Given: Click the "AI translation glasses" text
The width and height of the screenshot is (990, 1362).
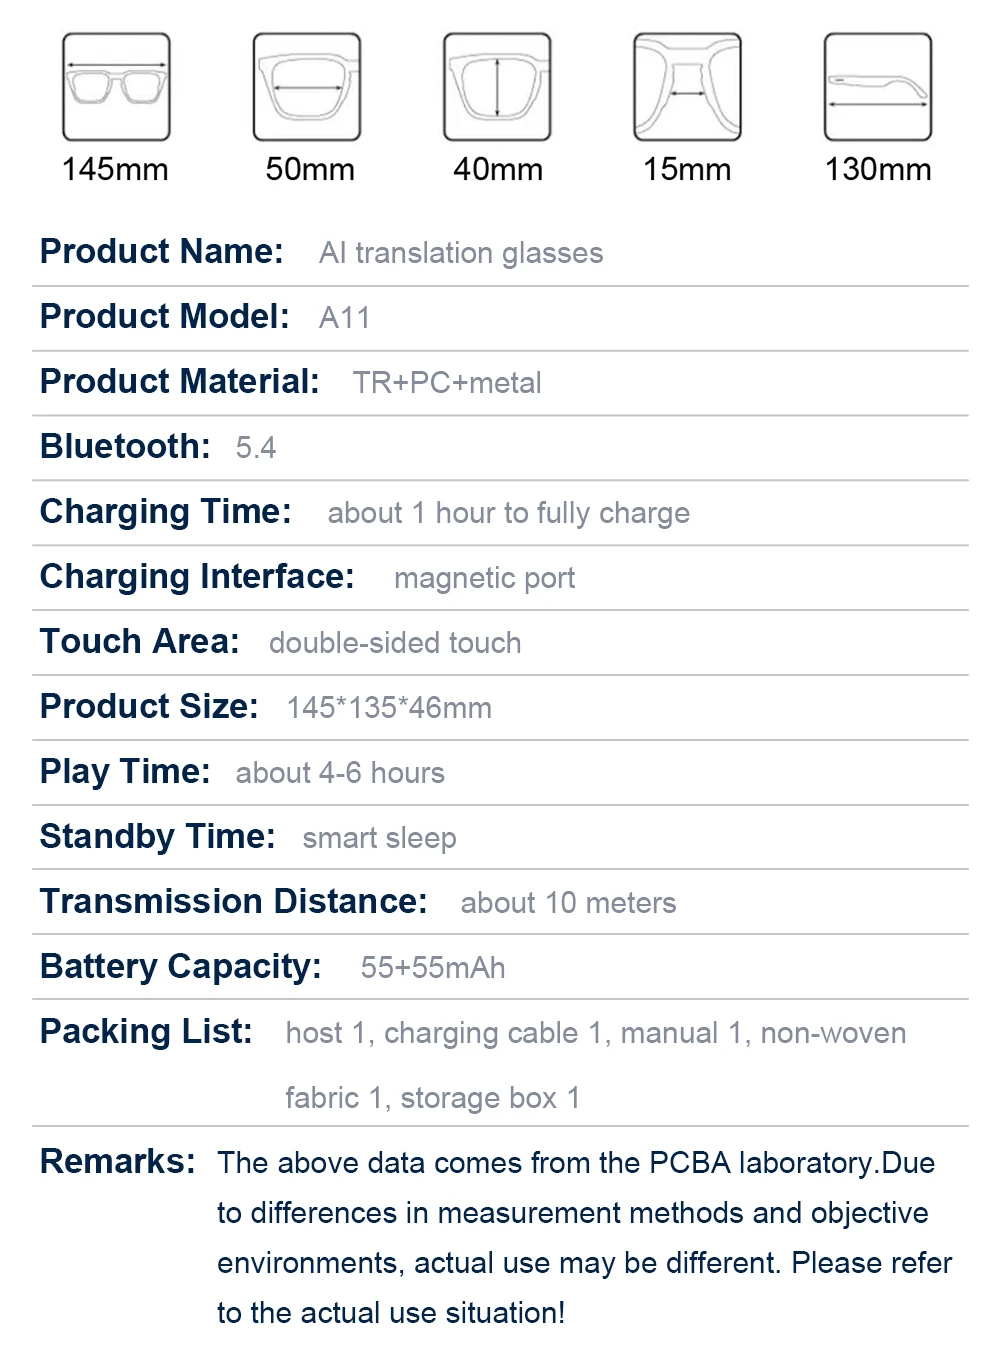Looking at the screenshot, I should (x=461, y=253).
